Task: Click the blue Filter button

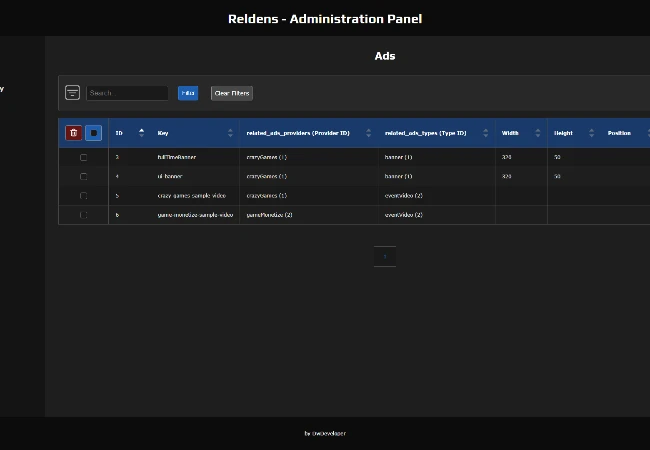Action: click(x=188, y=93)
